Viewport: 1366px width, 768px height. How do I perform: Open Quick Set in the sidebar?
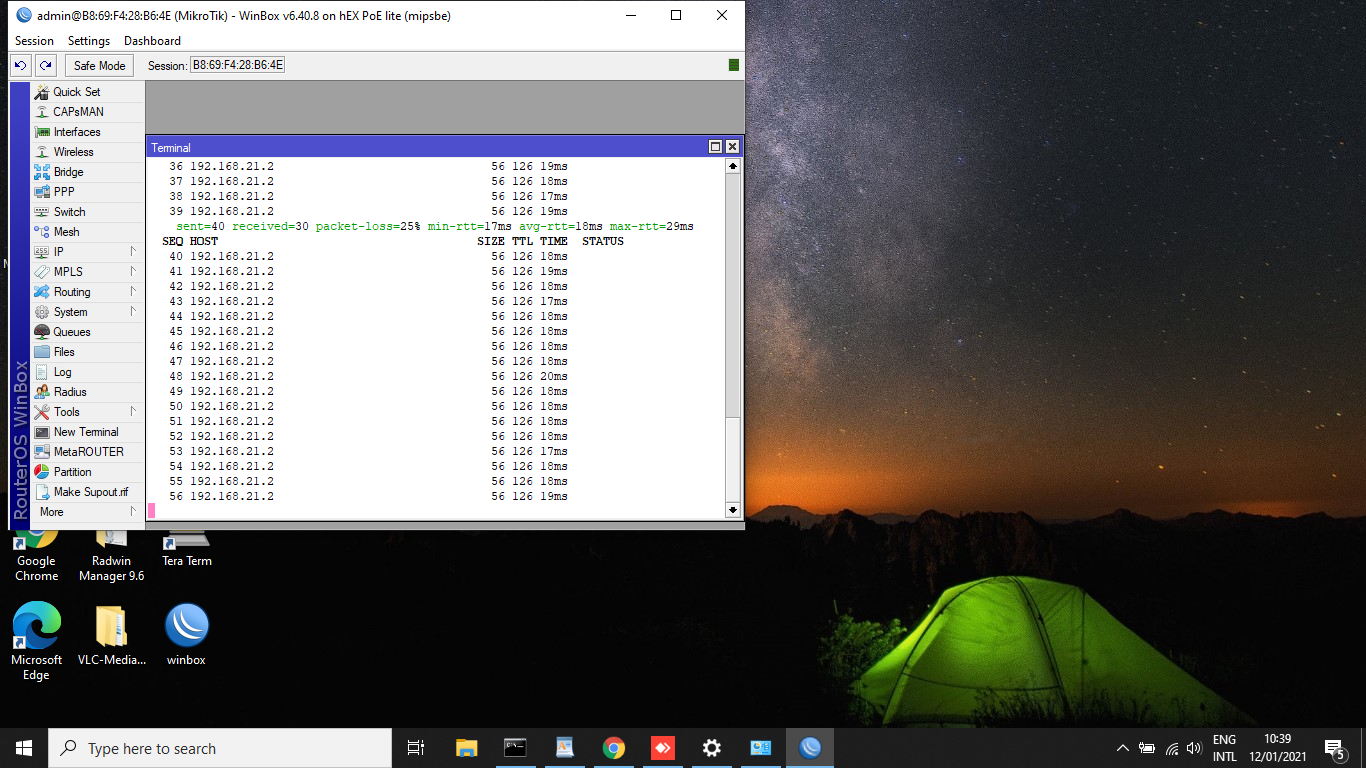click(76, 92)
